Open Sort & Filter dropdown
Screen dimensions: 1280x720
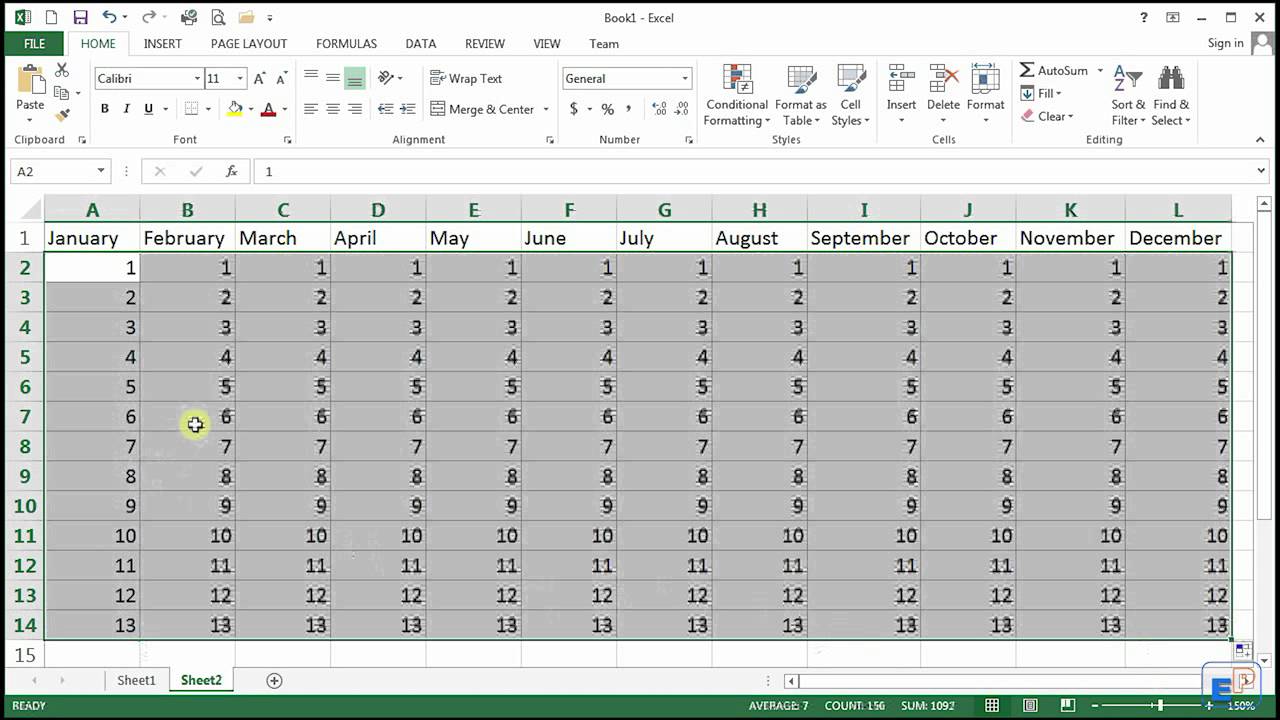tap(1128, 96)
